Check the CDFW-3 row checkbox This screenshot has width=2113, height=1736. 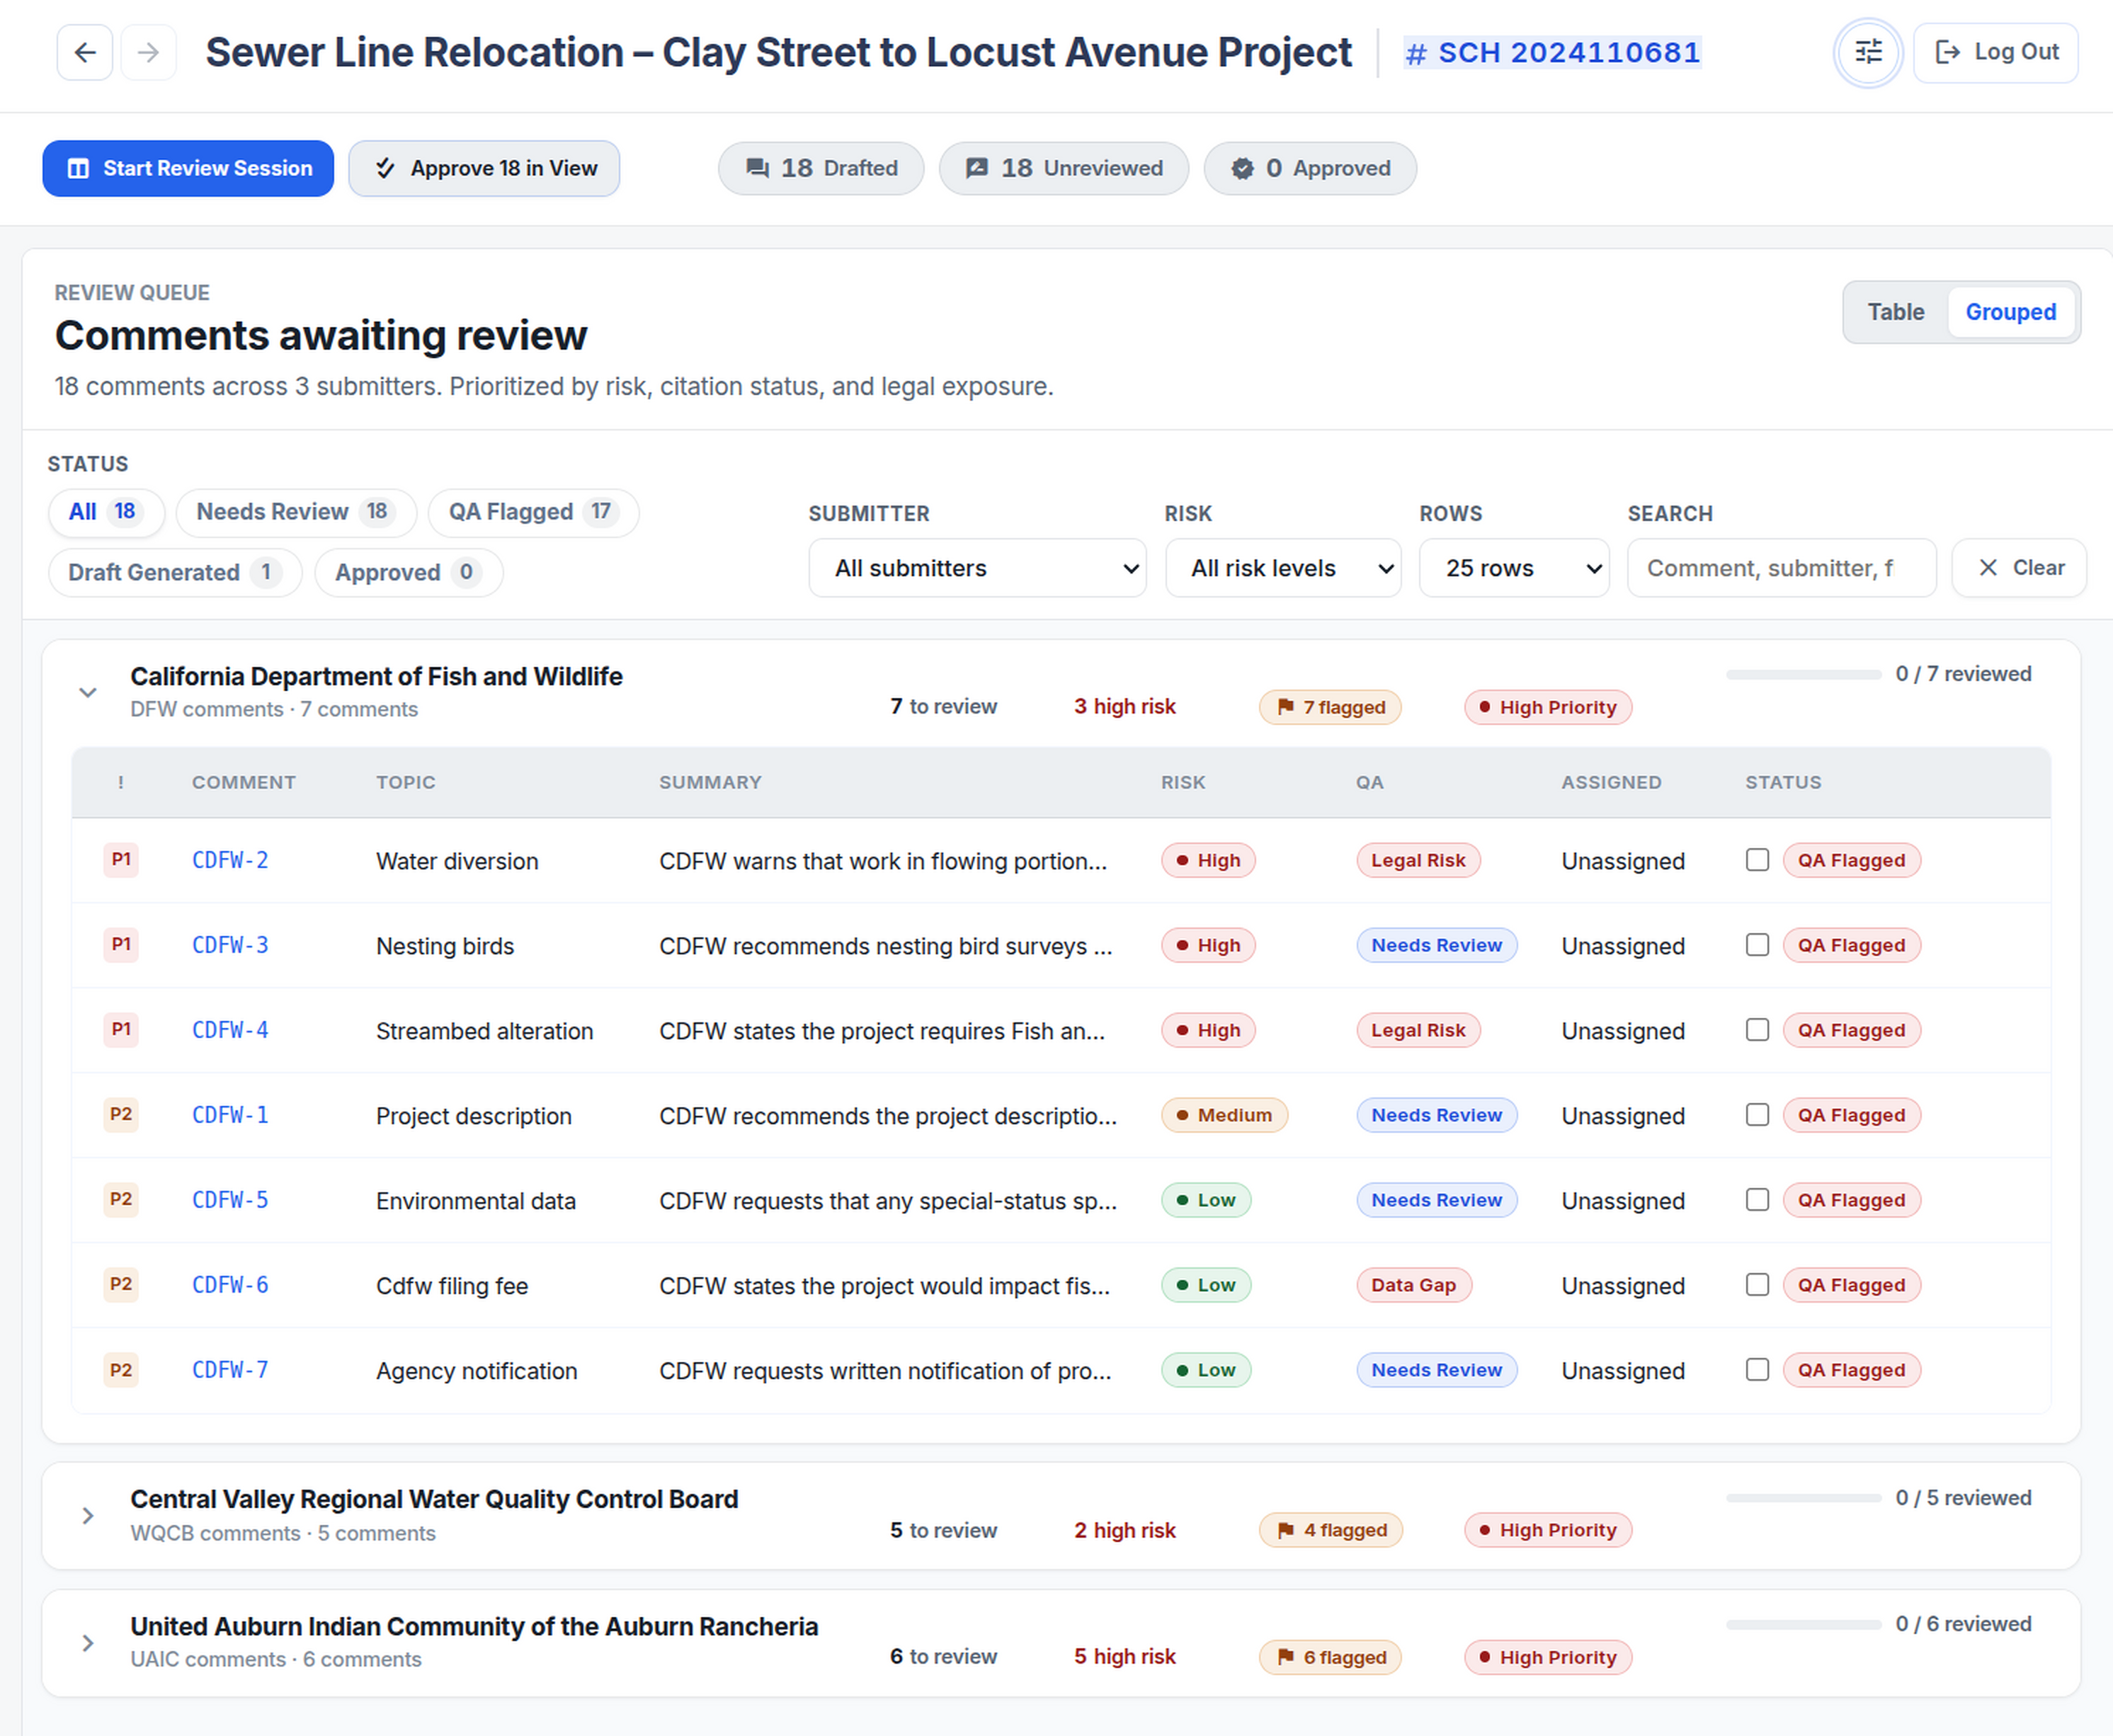point(1757,945)
